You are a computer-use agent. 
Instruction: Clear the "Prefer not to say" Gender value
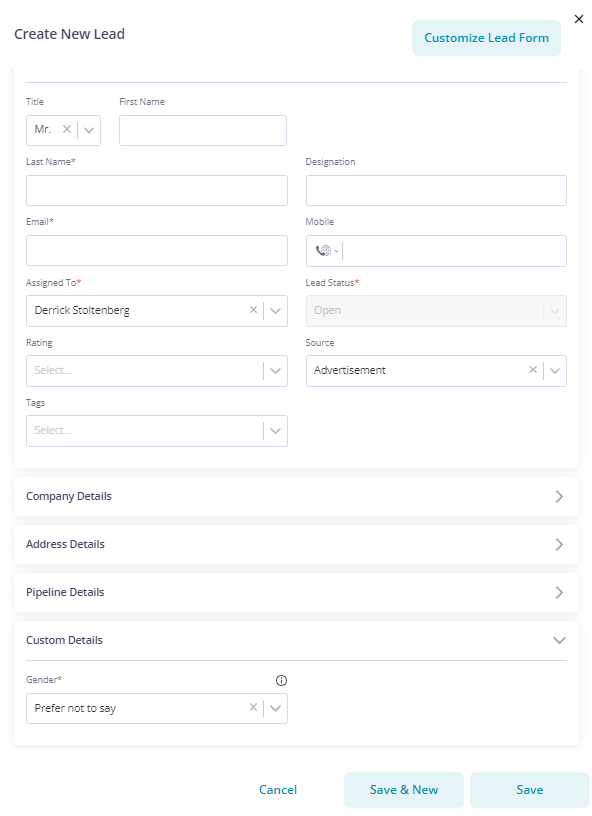click(252, 707)
